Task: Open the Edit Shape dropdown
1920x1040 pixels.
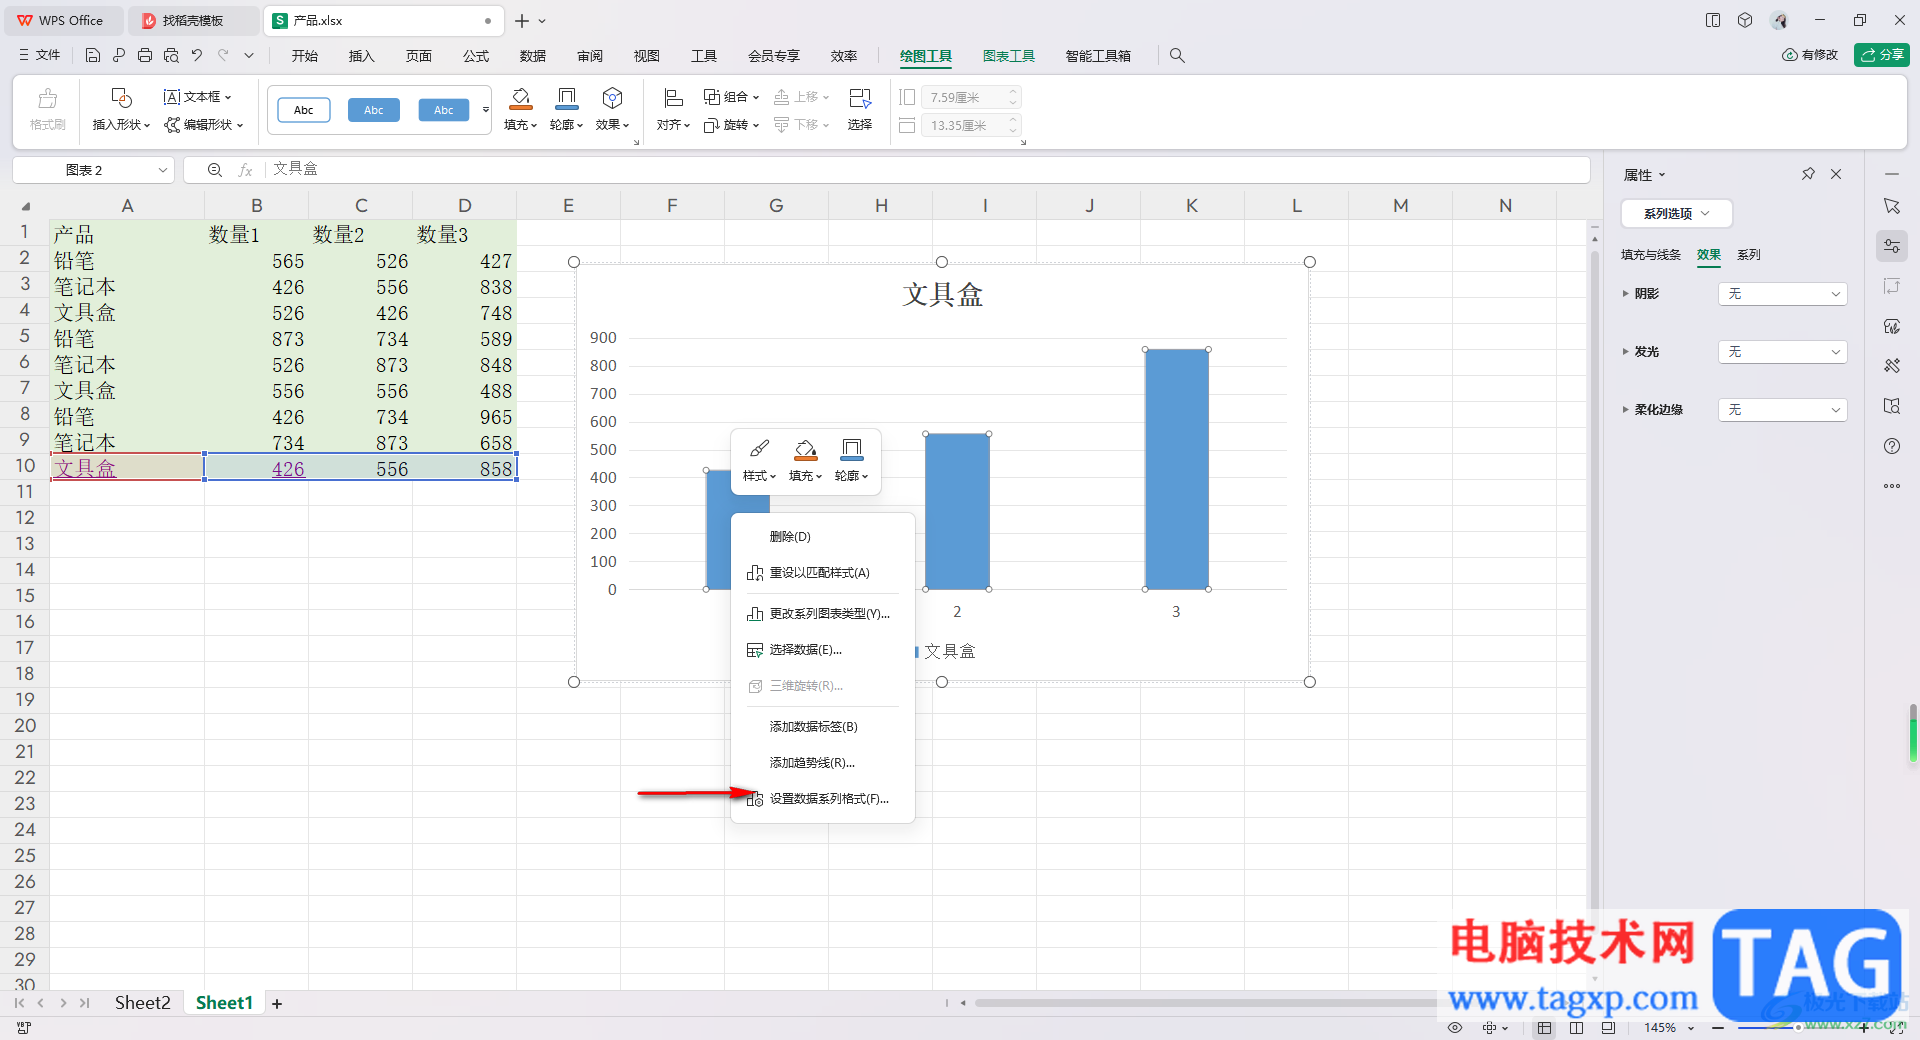Action: (204, 125)
